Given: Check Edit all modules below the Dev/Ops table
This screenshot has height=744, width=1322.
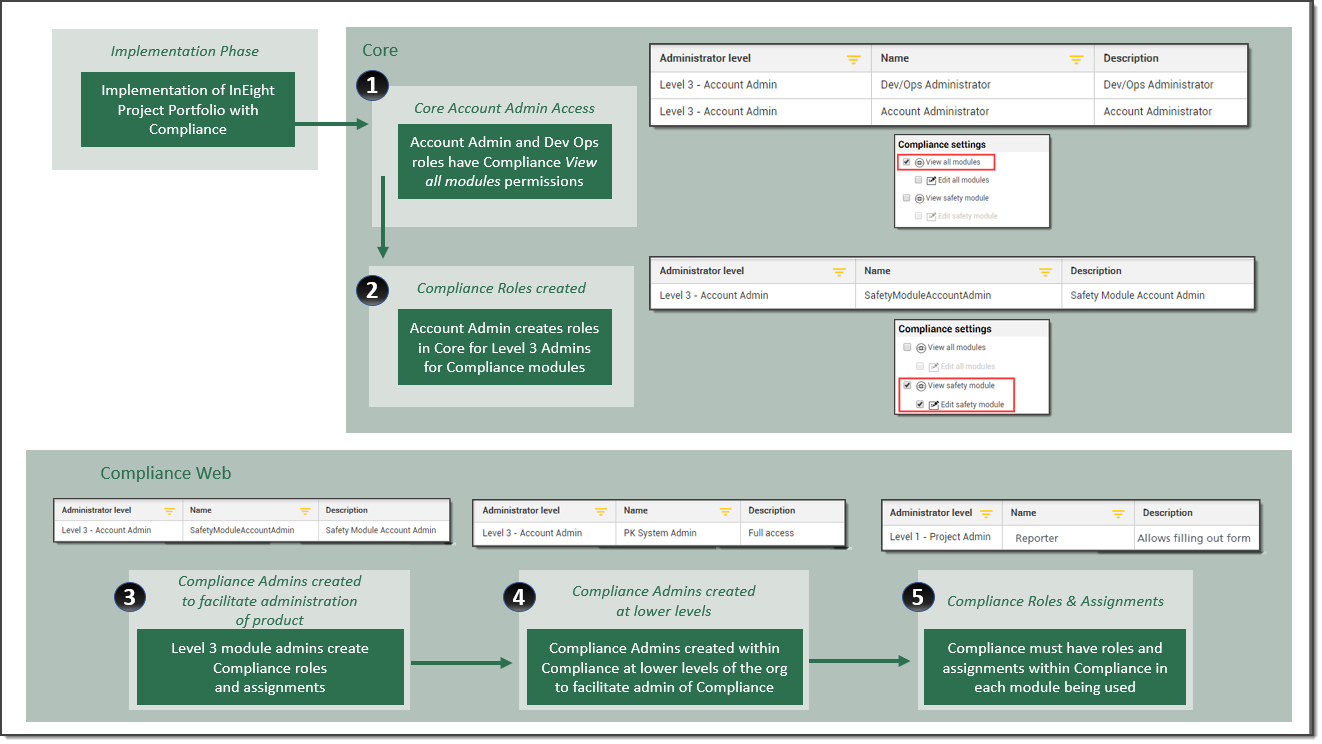Looking at the screenshot, I should coord(919,180).
